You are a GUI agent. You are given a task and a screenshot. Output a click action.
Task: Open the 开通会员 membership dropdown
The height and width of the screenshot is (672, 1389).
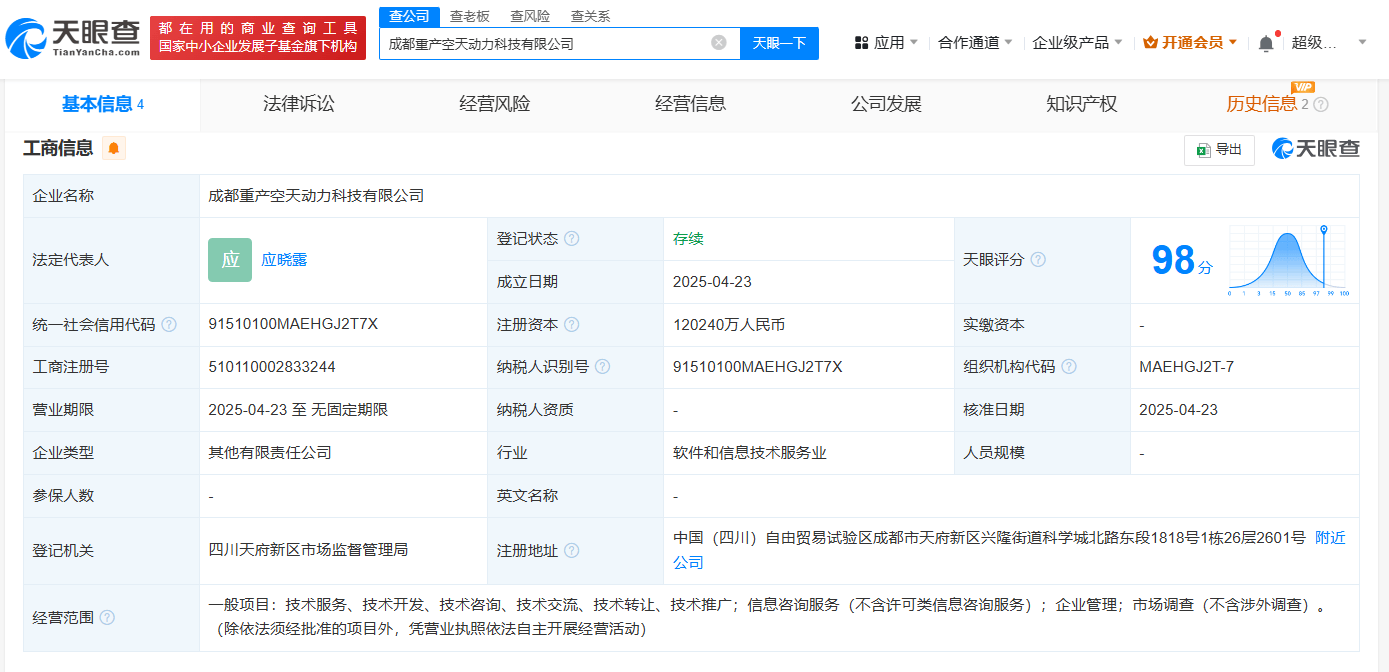[x=1190, y=43]
